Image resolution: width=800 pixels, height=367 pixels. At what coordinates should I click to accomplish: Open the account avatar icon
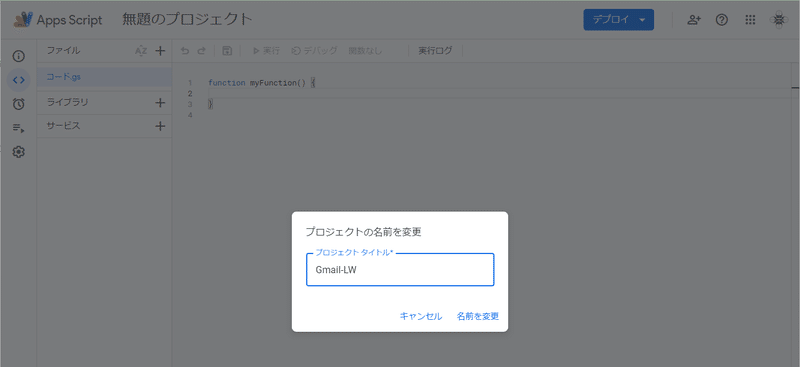point(779,20)
